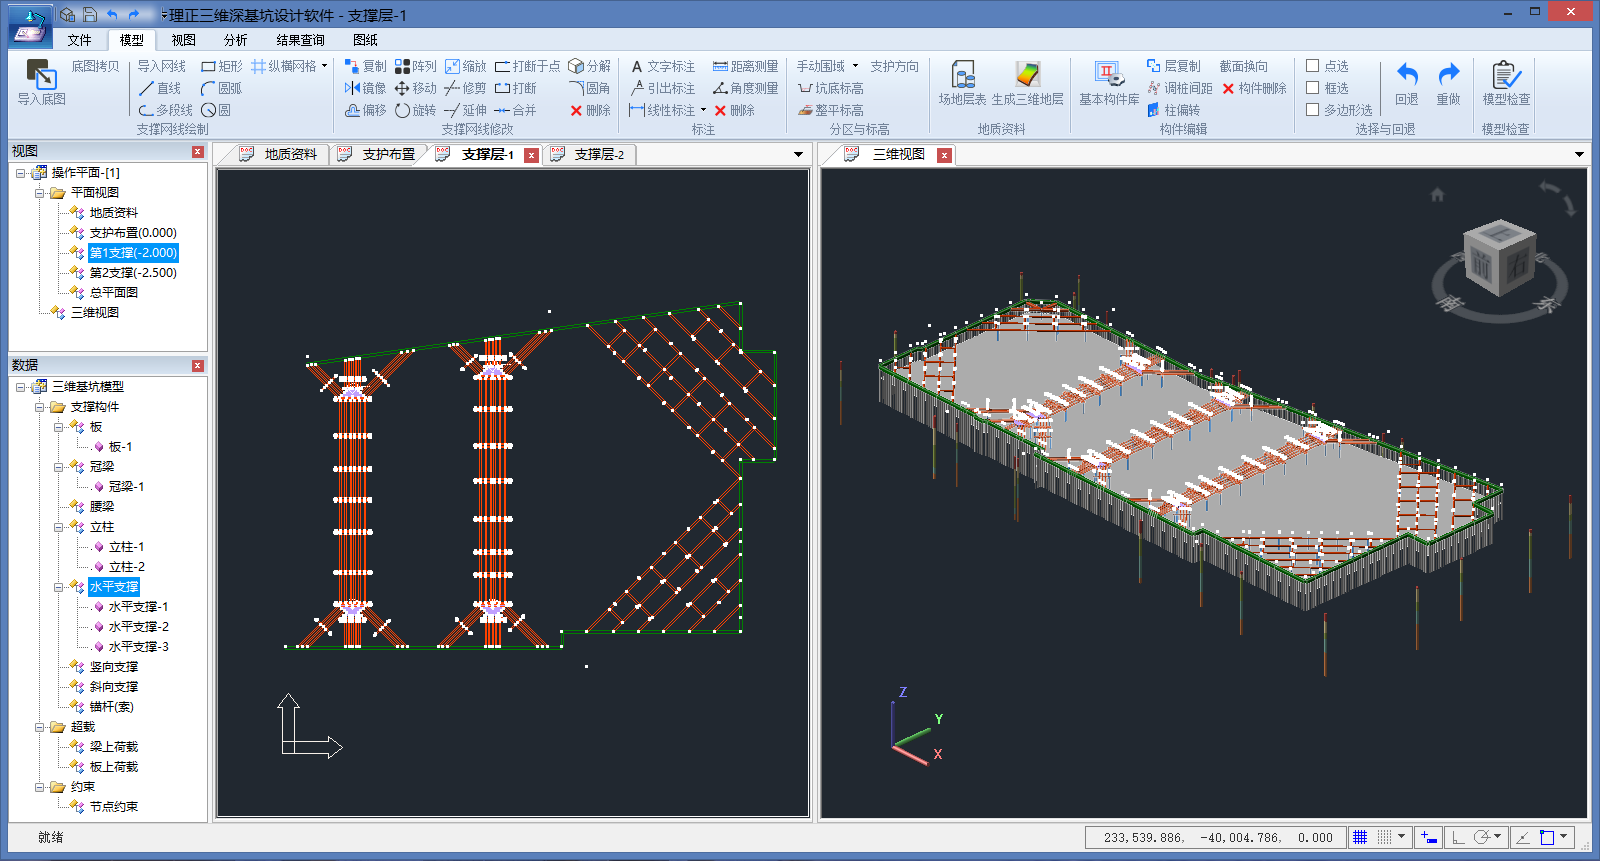Screen dimensions: 1600x861
Task: Click the 层复制 button
Action: click(1174, 66)
